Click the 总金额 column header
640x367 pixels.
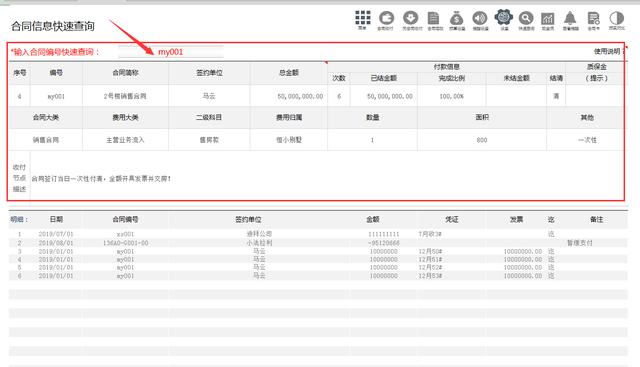coord(289,73)
